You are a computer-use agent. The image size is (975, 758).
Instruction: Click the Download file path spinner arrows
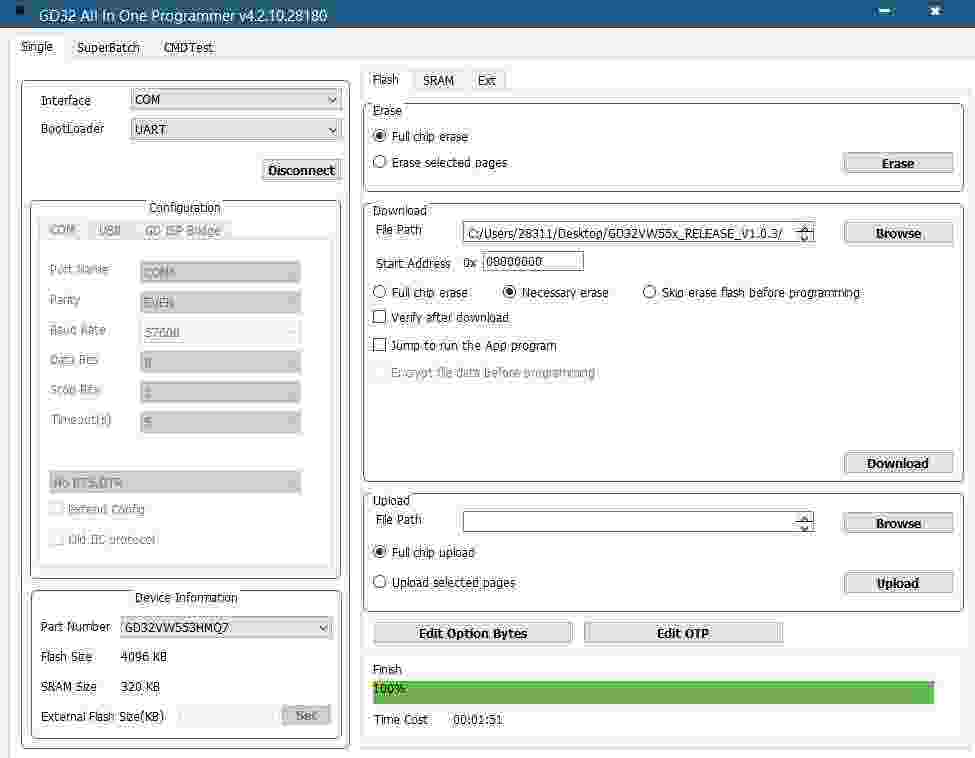point(805,234)
